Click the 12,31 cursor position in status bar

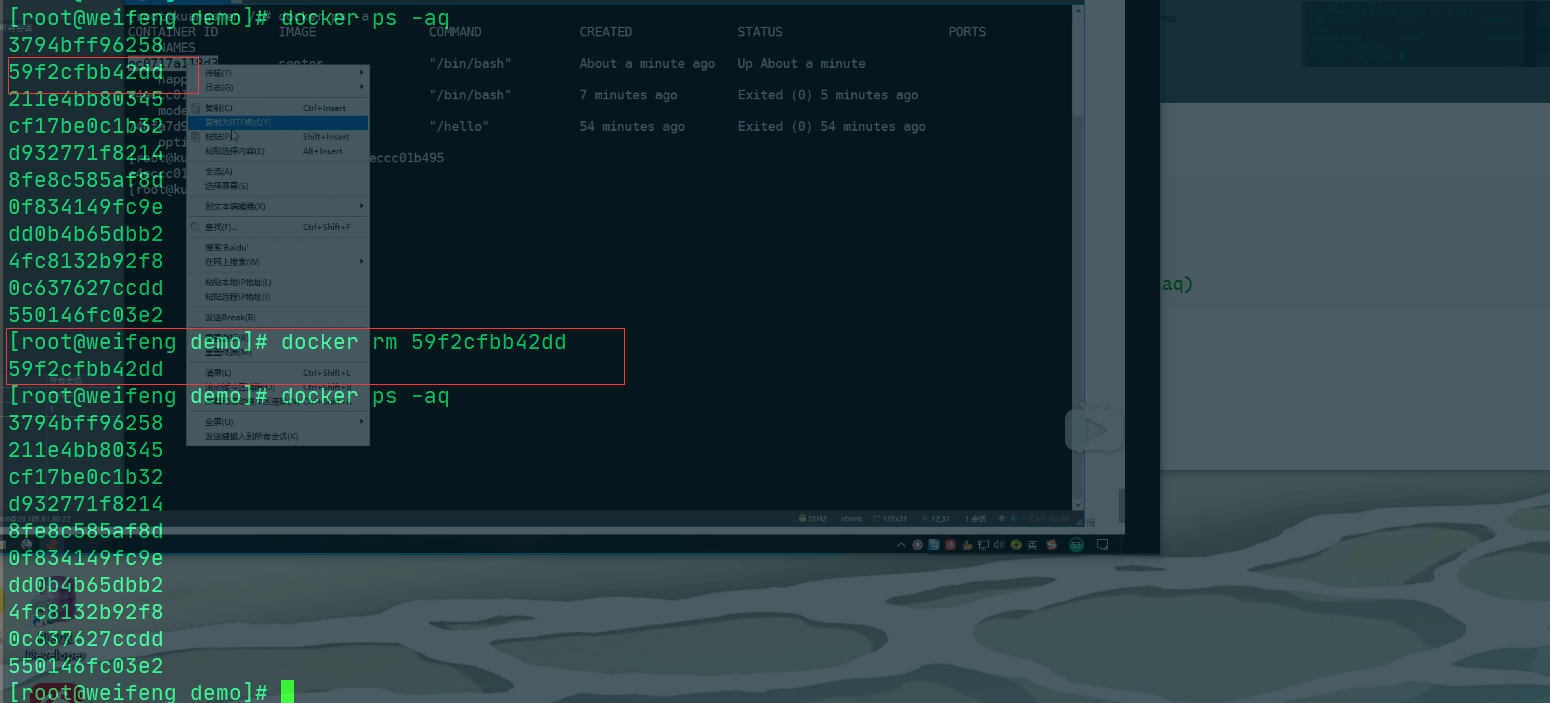940,518
